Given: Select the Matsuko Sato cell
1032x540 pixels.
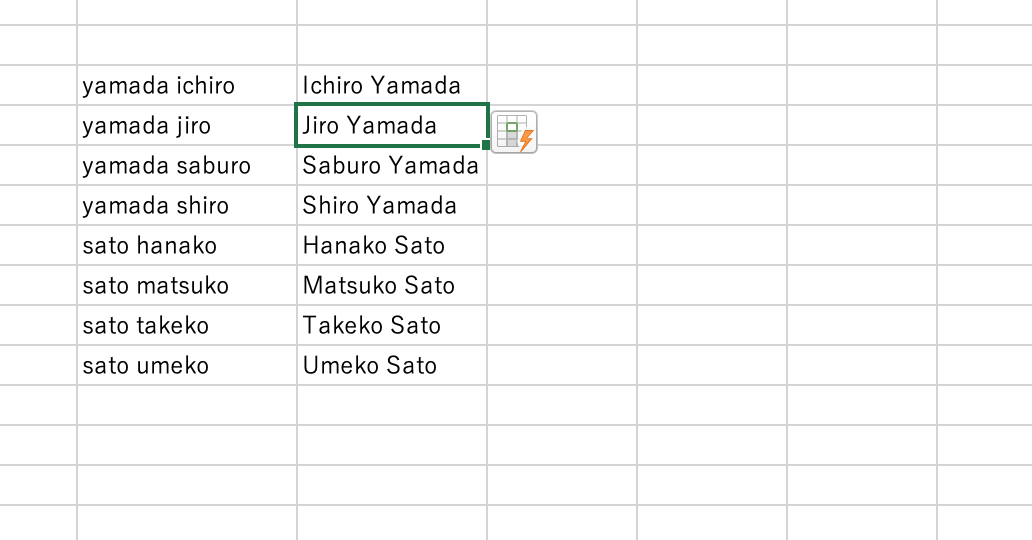Looking at the screenshot, I should pyautogui.click(x=391, y=286).
